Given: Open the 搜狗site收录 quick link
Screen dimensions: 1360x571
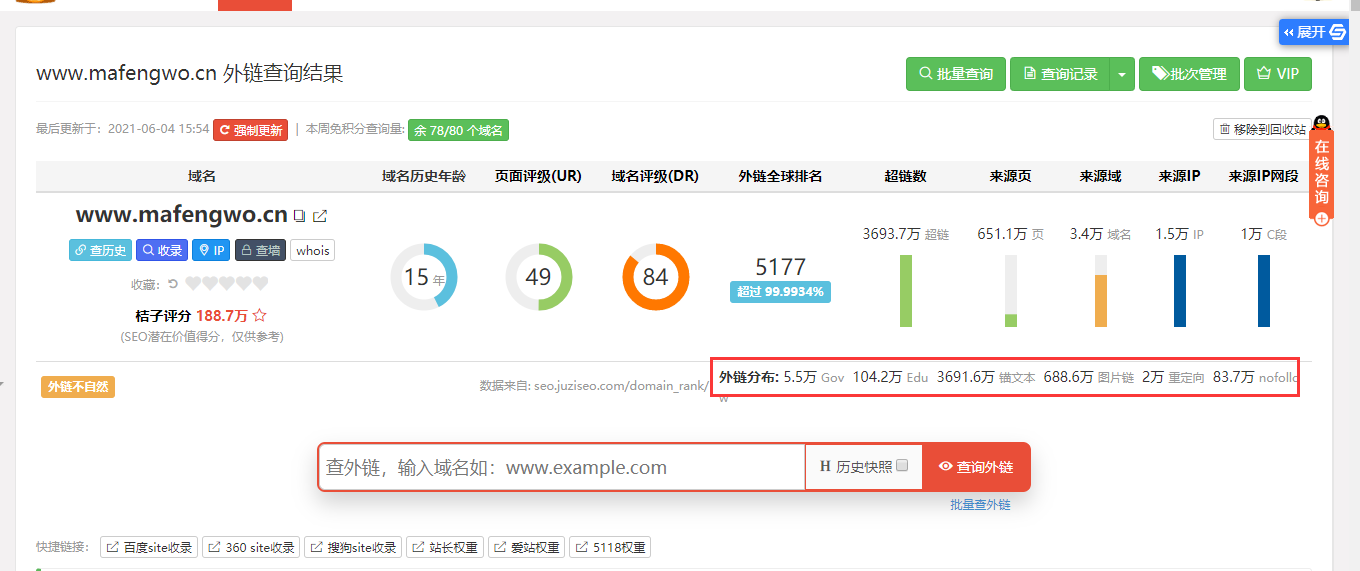Looking at the screenshot, I should point(352,547).
